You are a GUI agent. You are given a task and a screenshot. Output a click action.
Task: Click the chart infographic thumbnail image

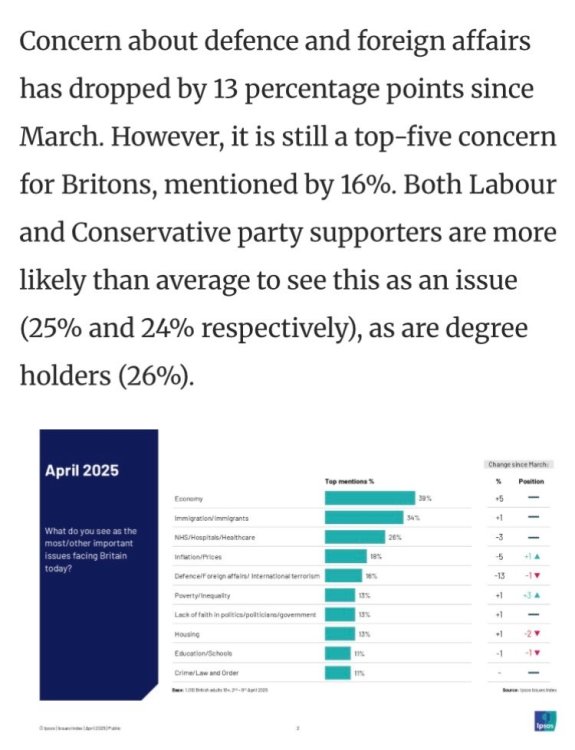click(x=298, y=581)
